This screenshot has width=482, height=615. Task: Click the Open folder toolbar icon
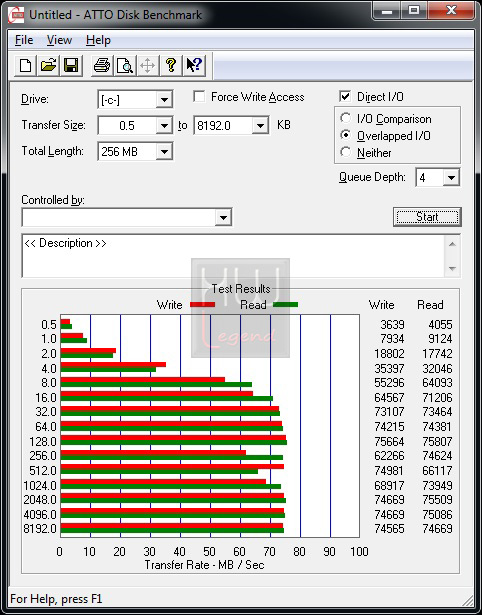point(48,65)
